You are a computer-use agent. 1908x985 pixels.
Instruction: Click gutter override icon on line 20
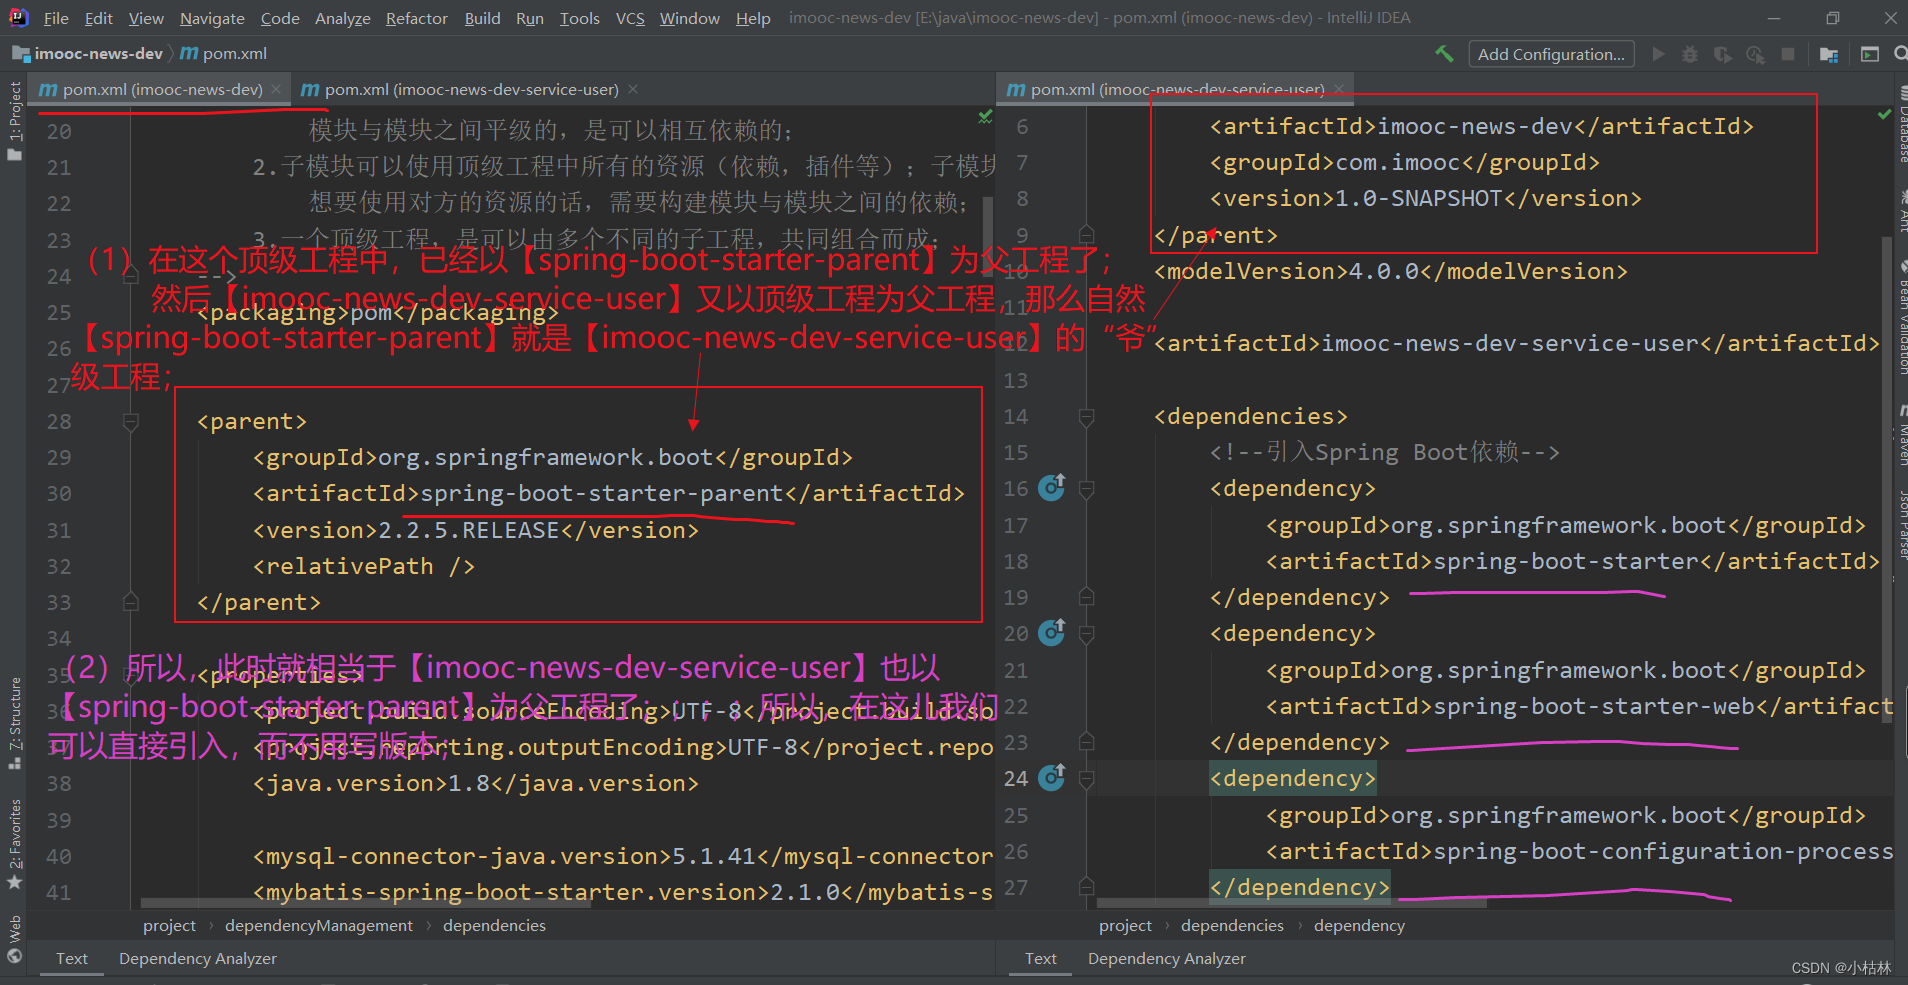pyautogui.click(x=1052, y=632)
